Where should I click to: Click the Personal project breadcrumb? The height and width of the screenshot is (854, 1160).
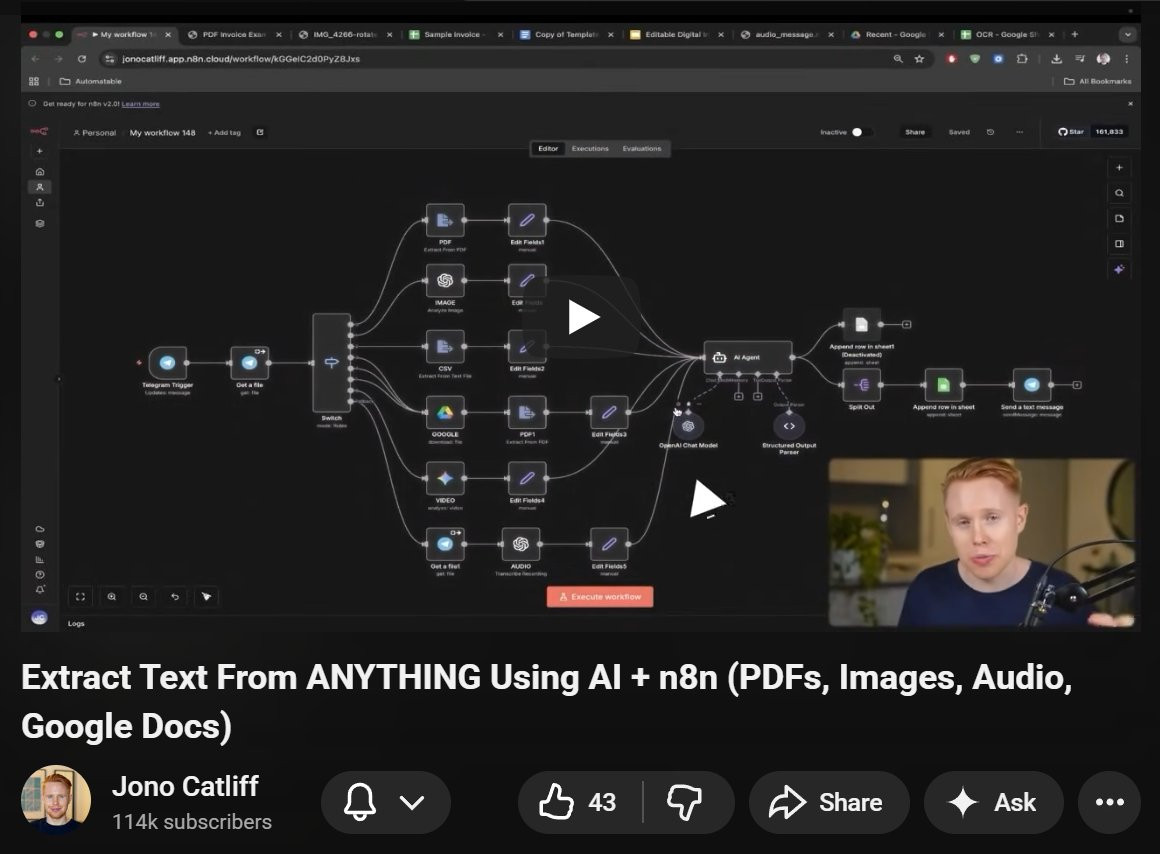click(x=95, y=132)
